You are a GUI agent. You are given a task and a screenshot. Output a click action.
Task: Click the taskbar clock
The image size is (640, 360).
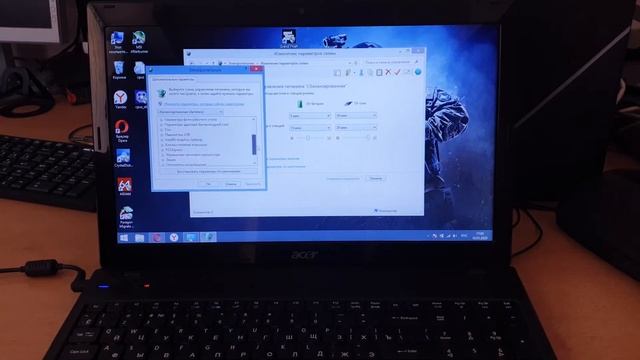(479, 236)
